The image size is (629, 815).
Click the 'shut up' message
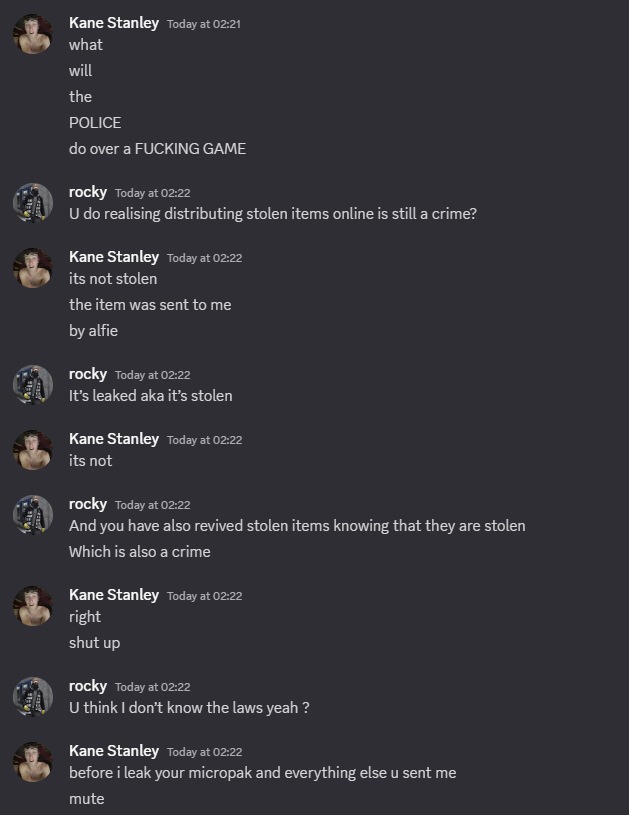94,643
